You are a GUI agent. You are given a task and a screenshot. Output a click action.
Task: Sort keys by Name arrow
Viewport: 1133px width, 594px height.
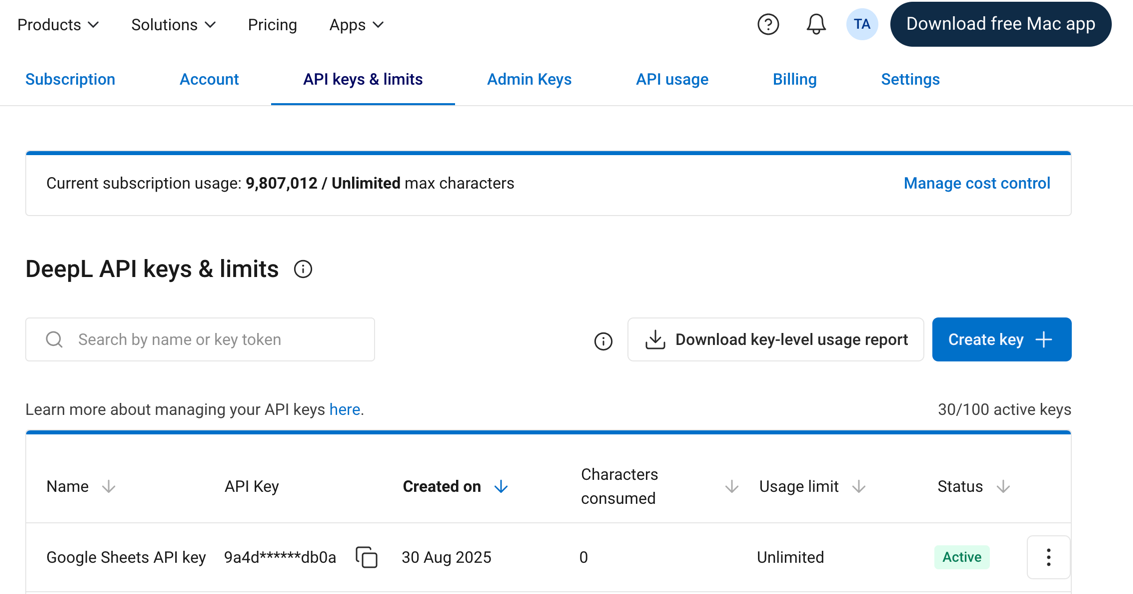click(109, 487)
